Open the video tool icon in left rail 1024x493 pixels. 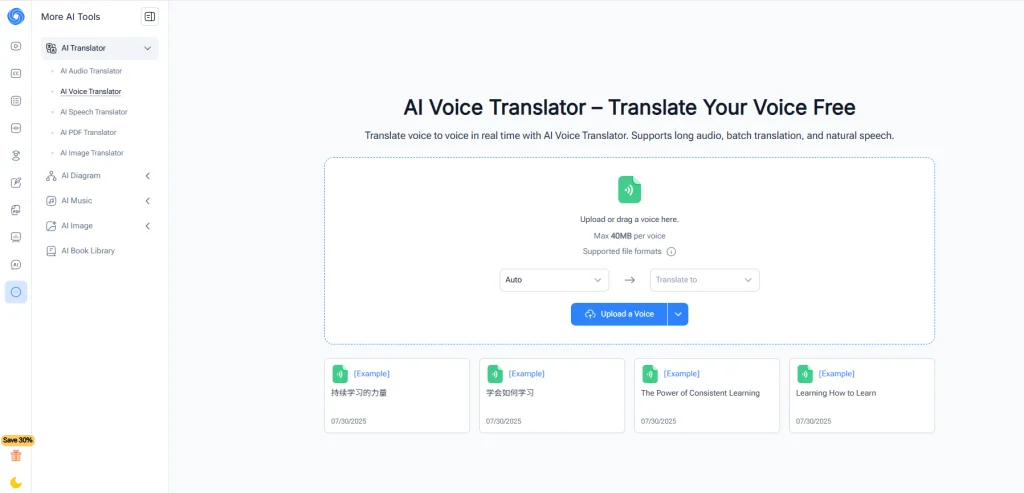click(16, 46)
